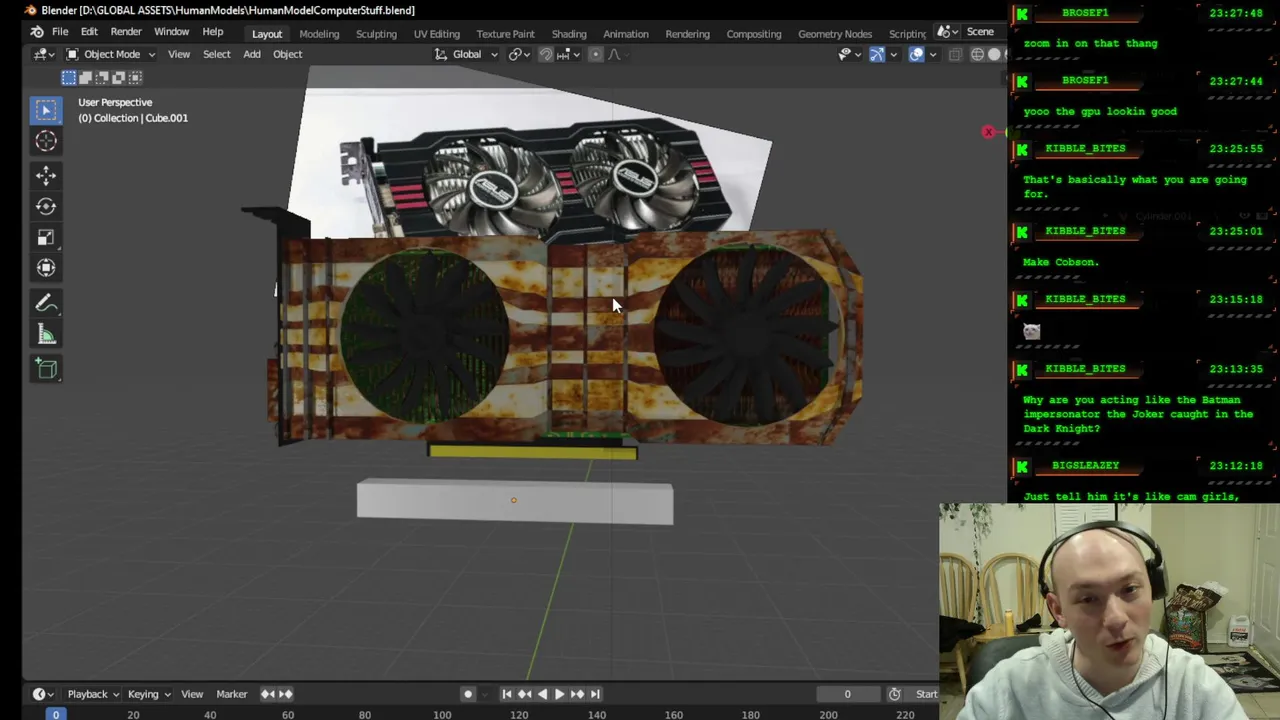
Task: Select the Scale tool
Action: (x=46, y=237)
